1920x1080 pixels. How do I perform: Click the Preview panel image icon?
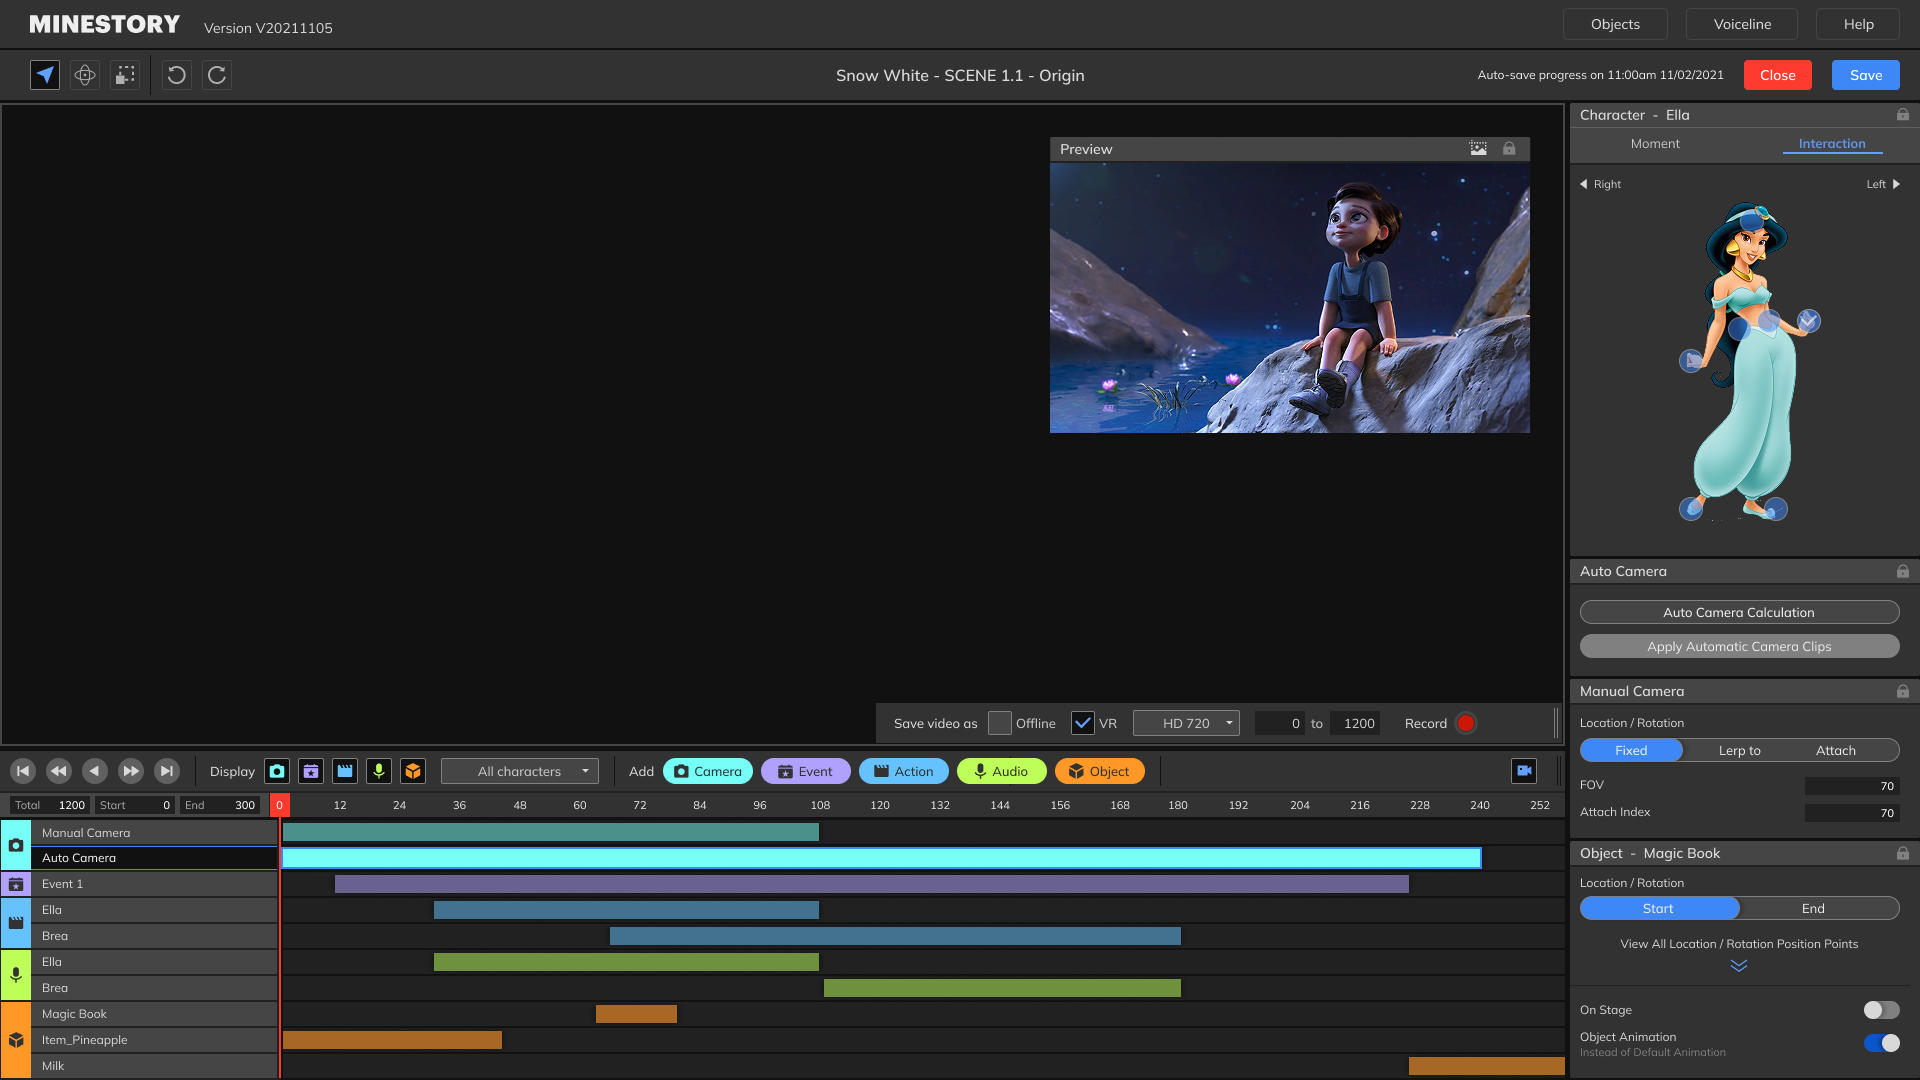1478,149
